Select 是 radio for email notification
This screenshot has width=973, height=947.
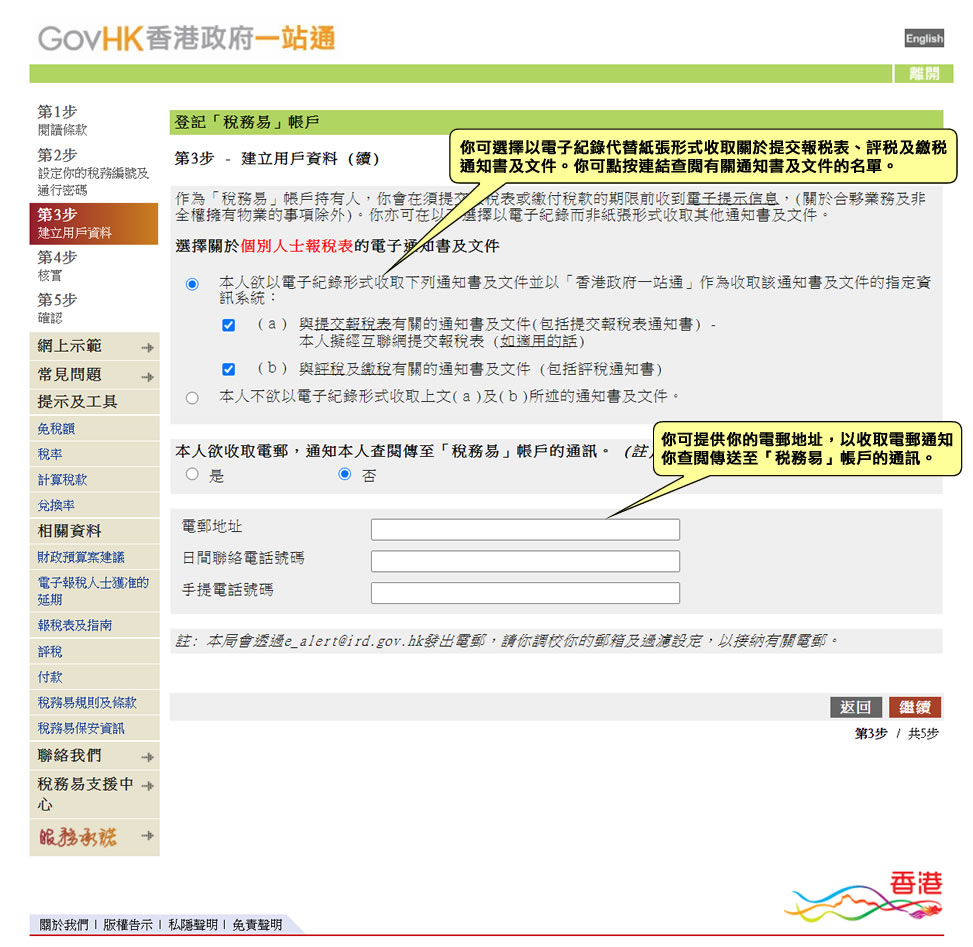[192, 475]
